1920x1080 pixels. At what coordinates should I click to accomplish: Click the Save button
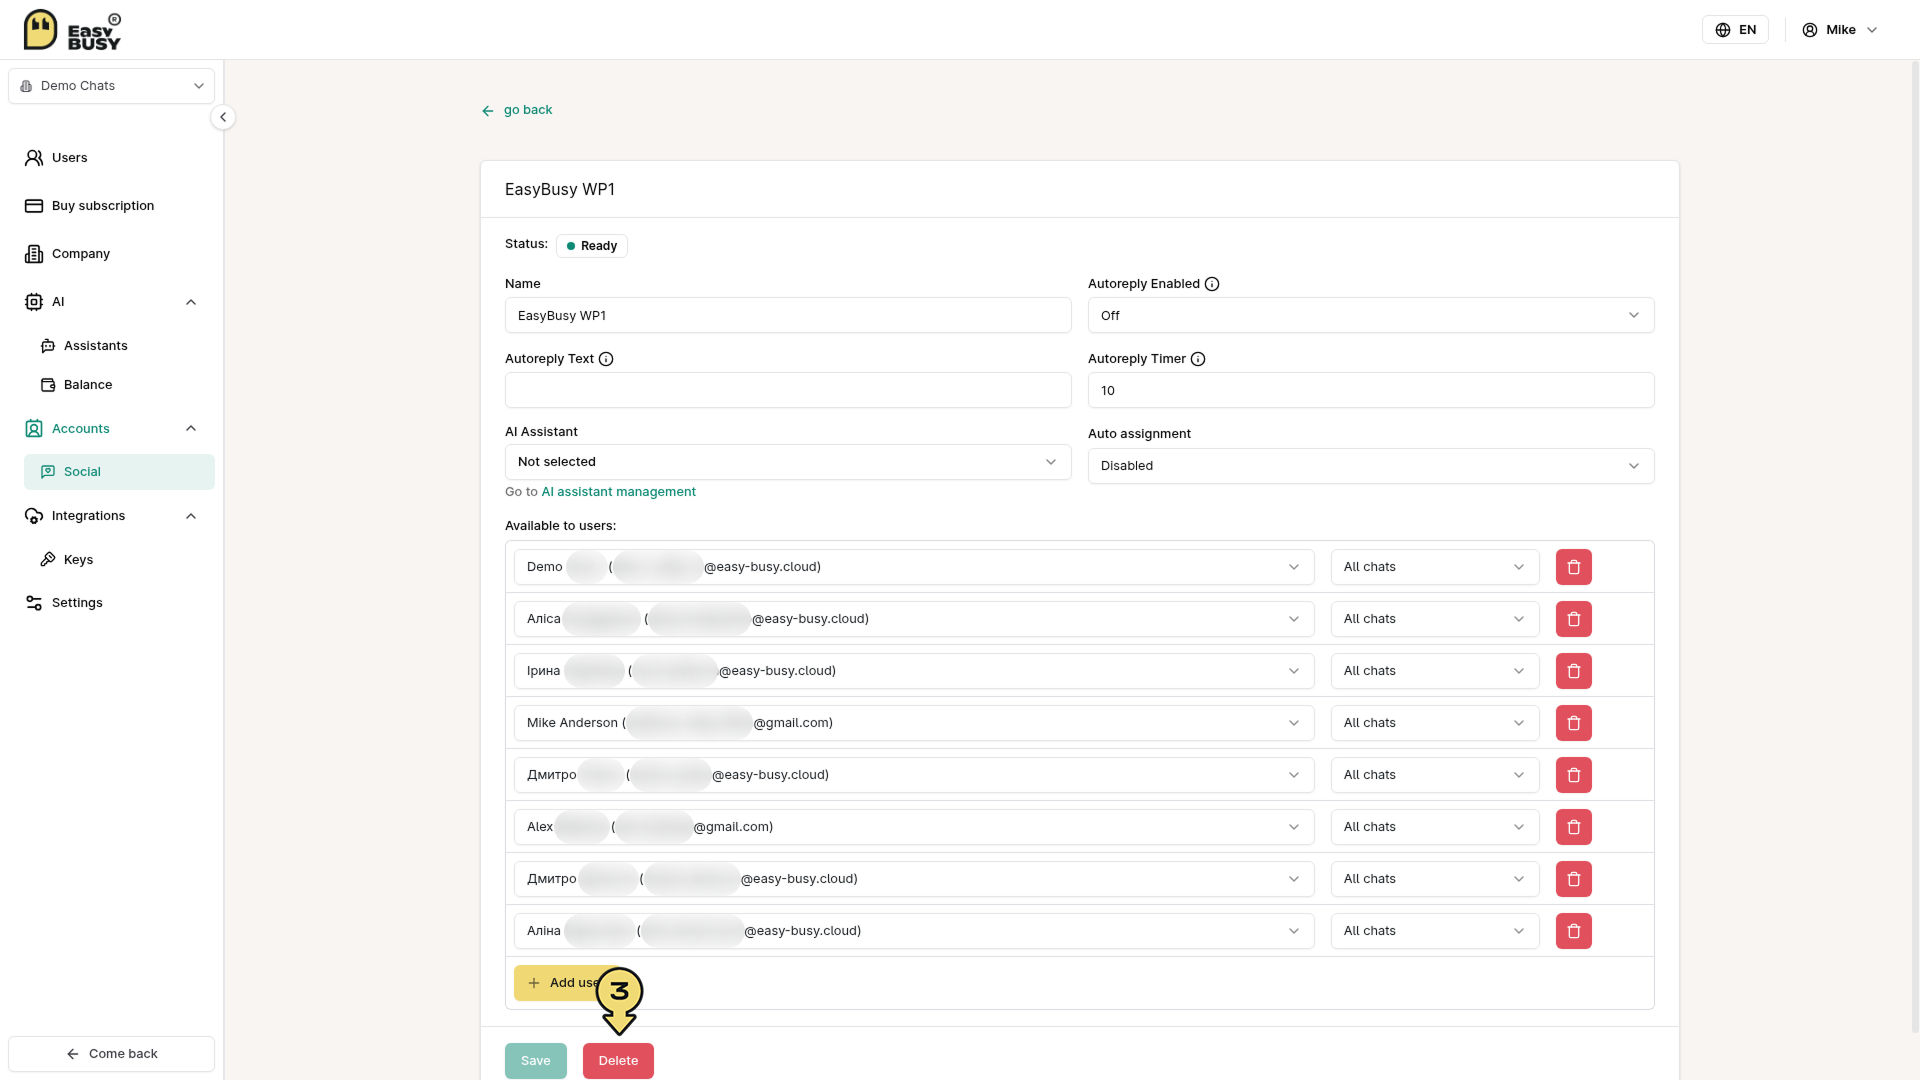tap(535, 1061)
